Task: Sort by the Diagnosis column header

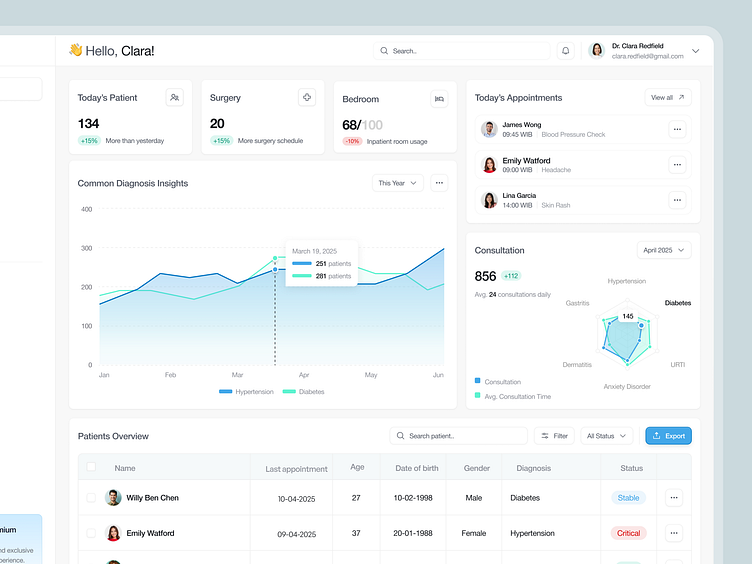Action: coord(534,468)
